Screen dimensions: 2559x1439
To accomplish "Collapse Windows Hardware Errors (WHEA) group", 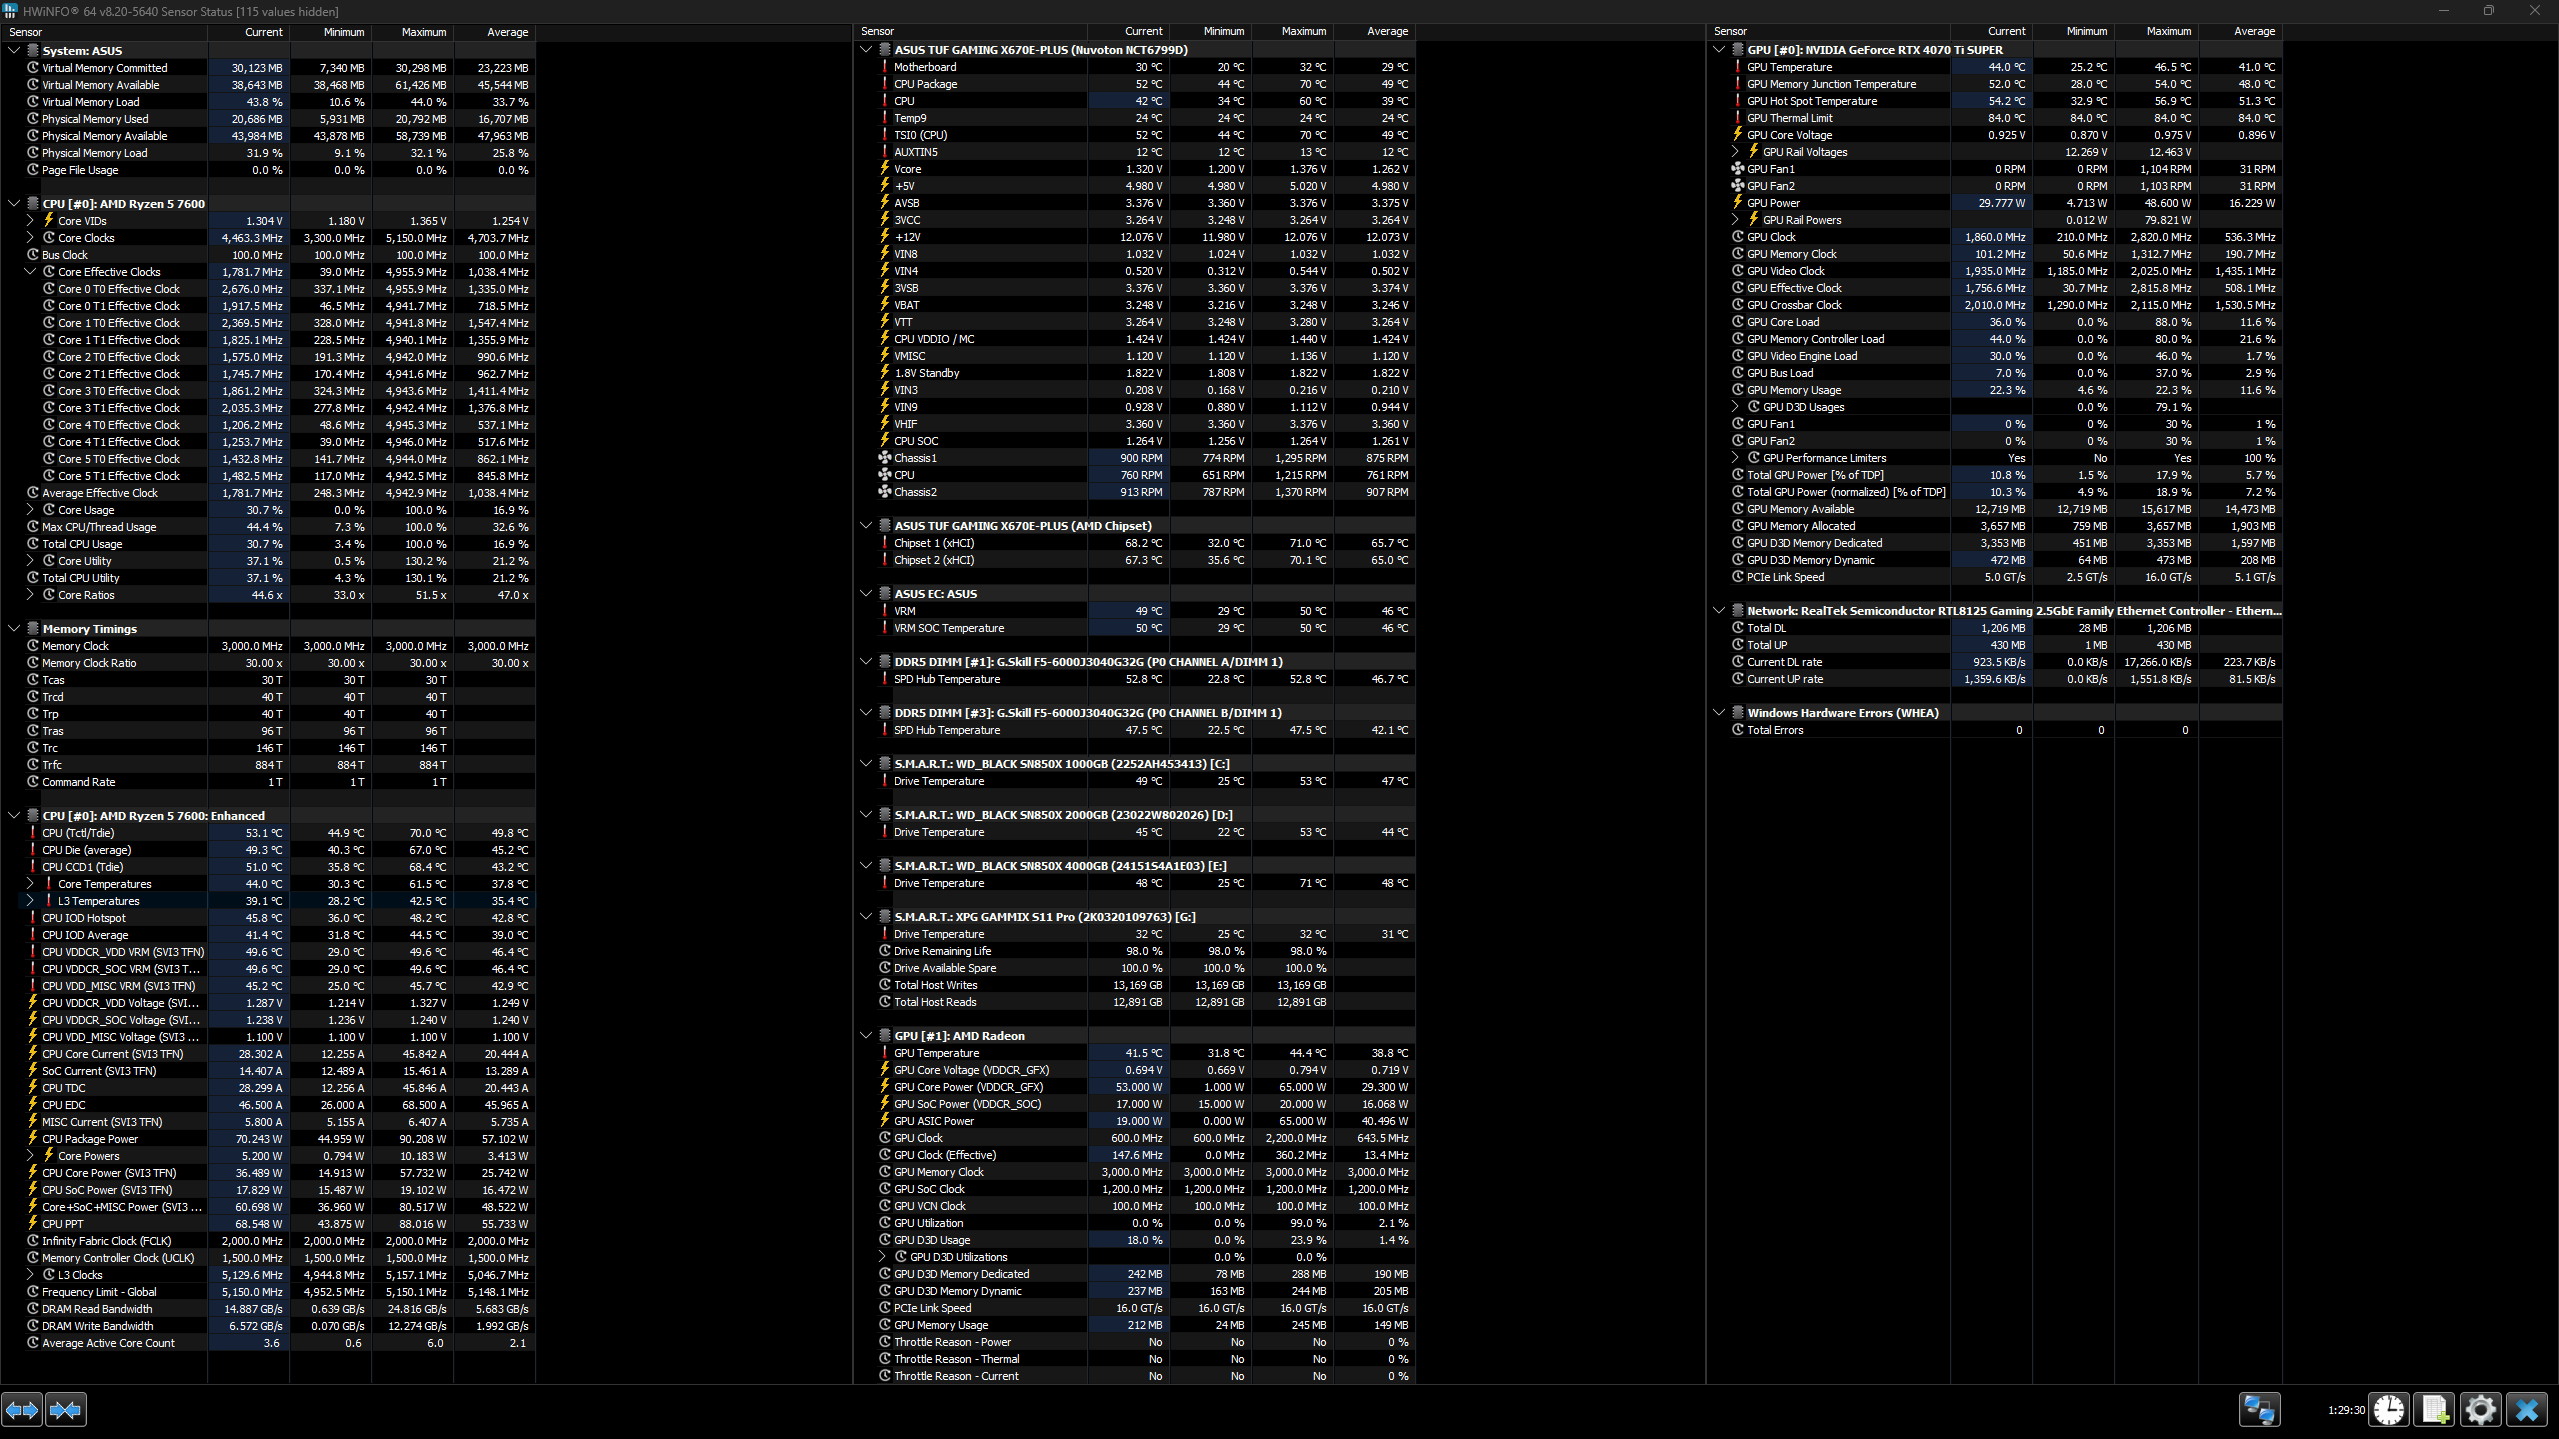I will coord(1719,713).
